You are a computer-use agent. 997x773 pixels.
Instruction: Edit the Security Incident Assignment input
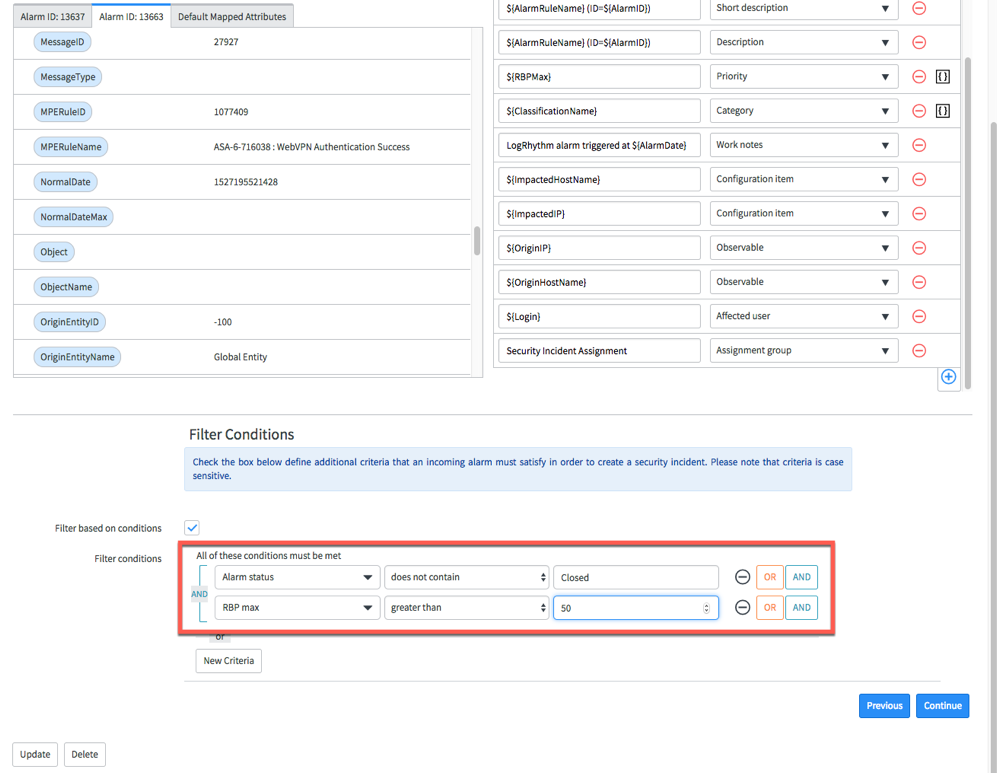click(x=599, y=351)
